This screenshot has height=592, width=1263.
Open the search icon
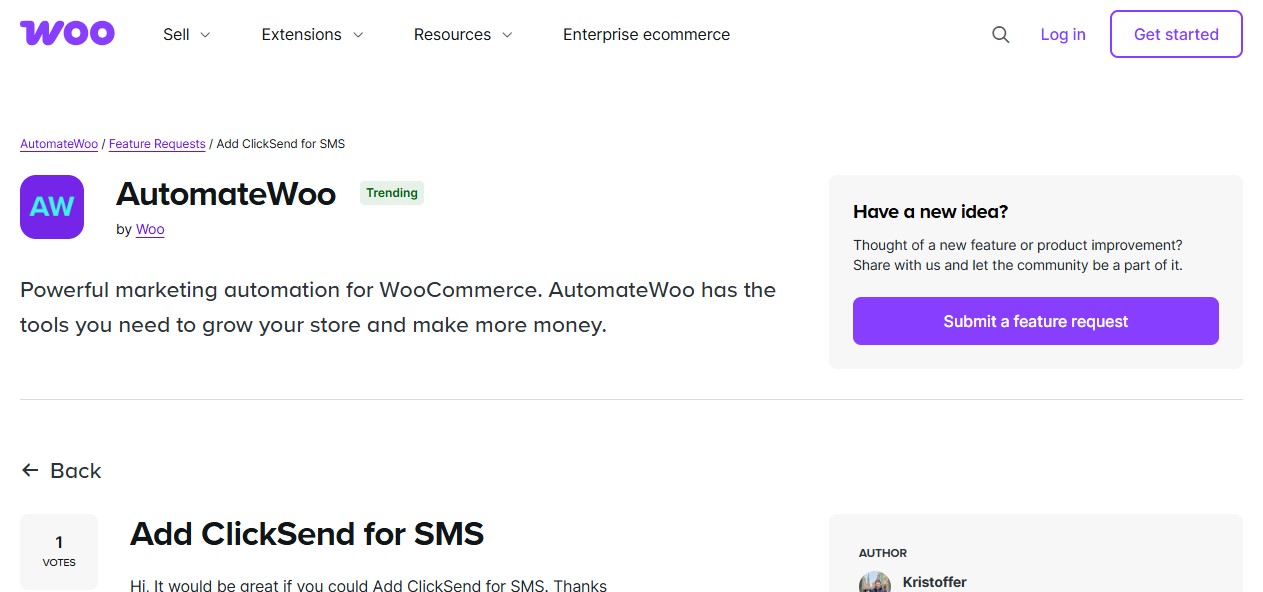point(1000,34)
